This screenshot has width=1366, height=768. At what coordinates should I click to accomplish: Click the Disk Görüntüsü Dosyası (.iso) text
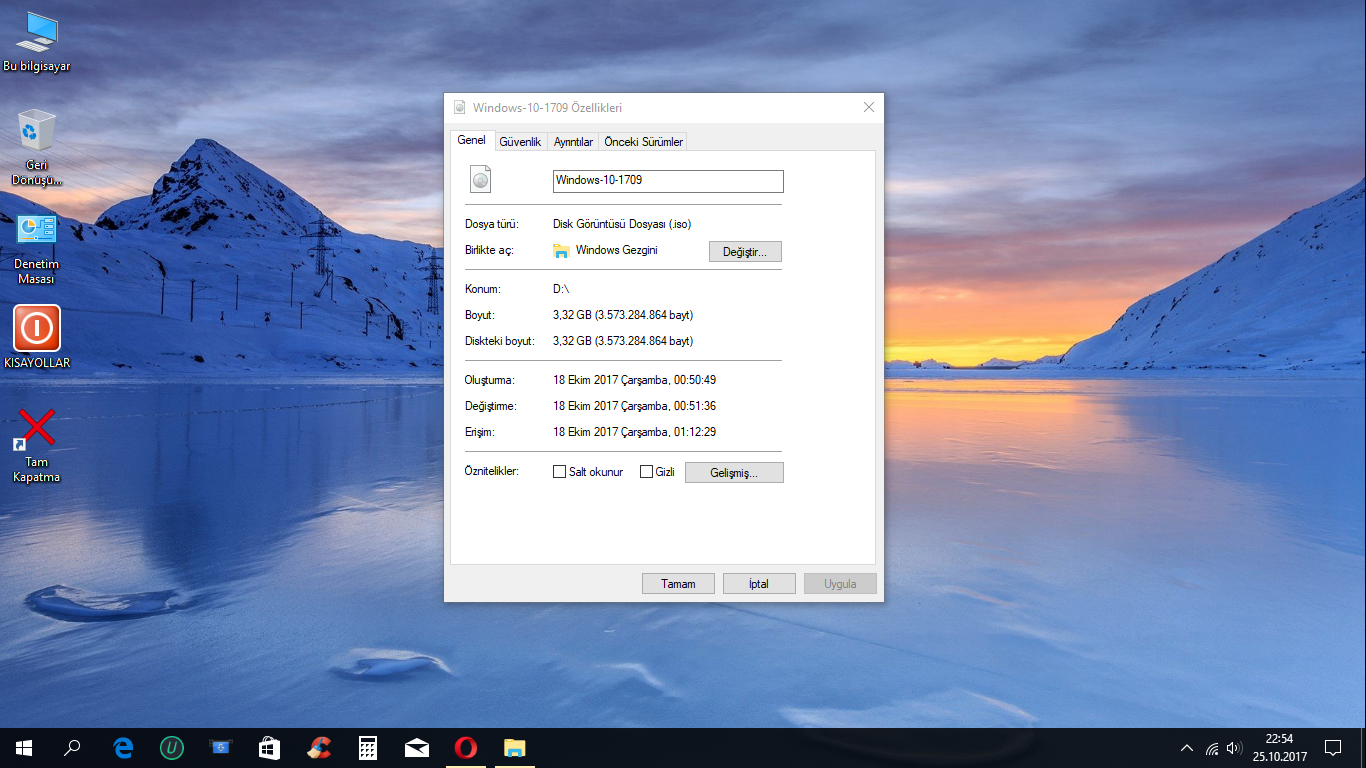pos(622,224)
